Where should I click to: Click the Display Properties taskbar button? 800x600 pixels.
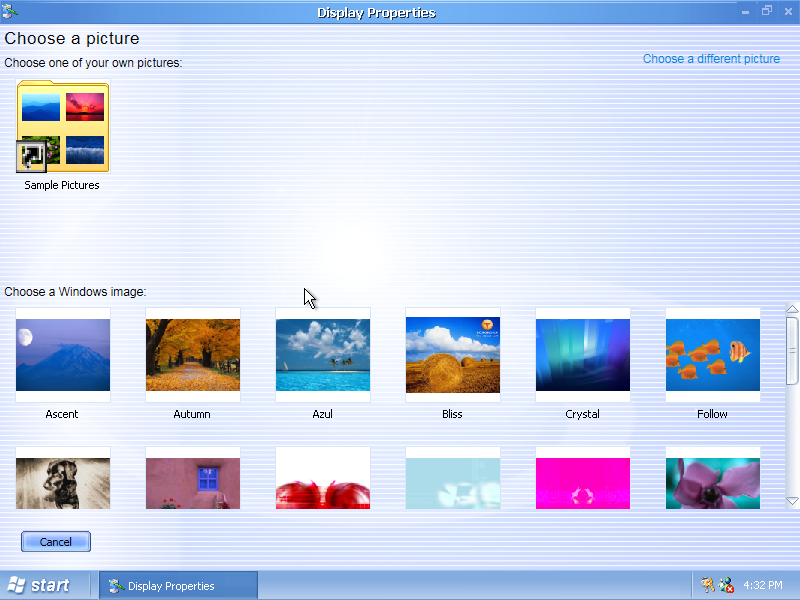click(x=178, y=586)
